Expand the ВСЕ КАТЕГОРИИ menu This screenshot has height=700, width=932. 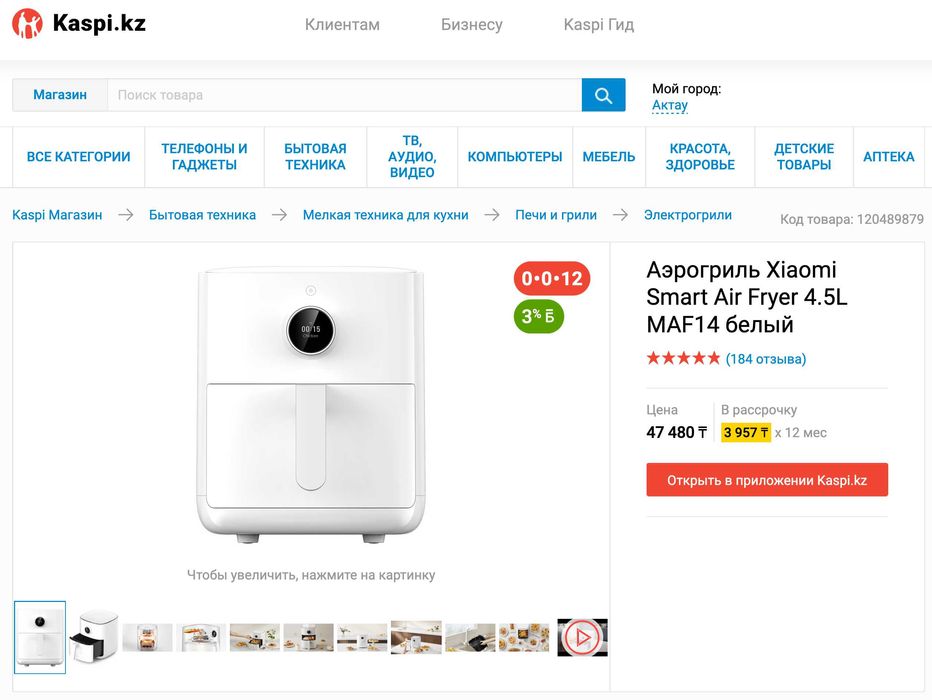pos(79,157)
